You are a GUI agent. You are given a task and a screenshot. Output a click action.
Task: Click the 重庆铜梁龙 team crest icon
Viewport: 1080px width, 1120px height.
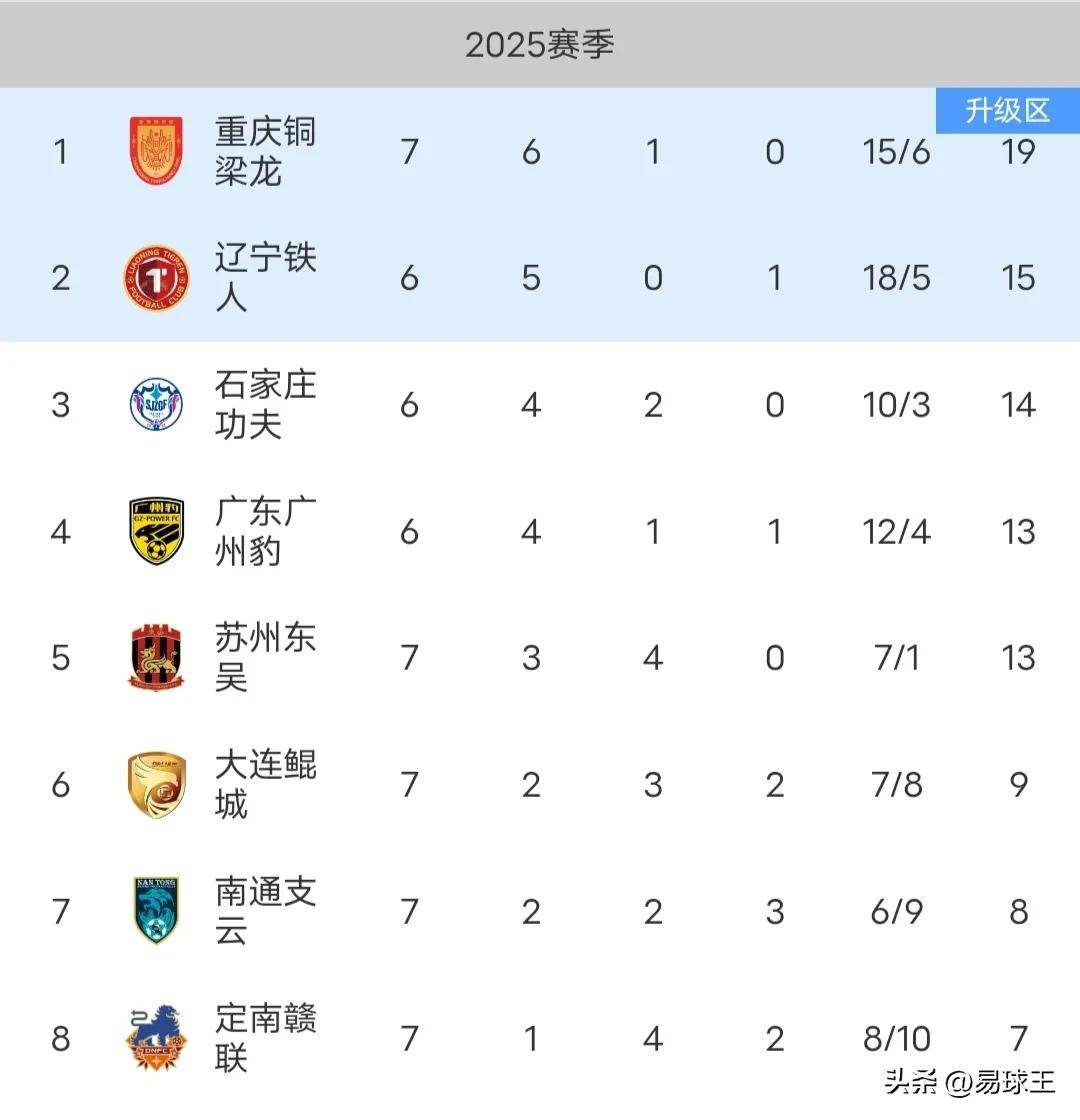click(x=156, y=151)
